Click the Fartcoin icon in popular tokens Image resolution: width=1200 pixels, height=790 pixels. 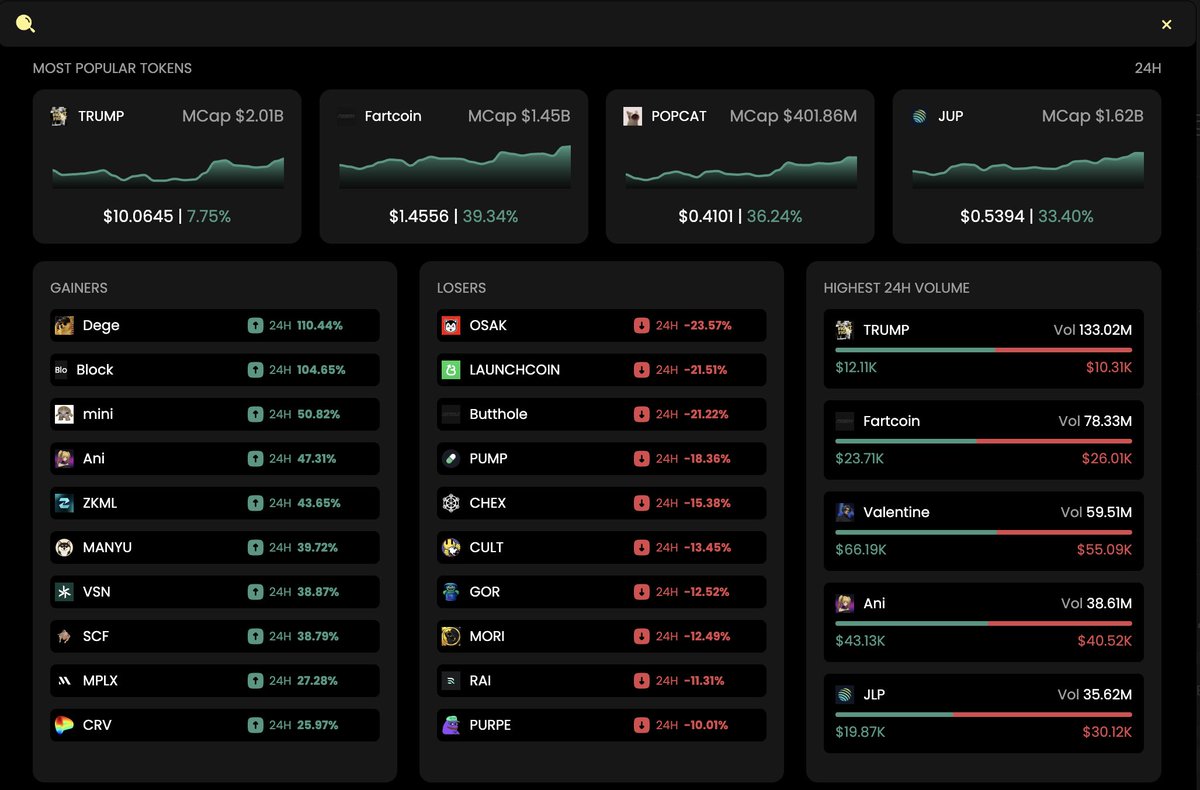point(346,116)
